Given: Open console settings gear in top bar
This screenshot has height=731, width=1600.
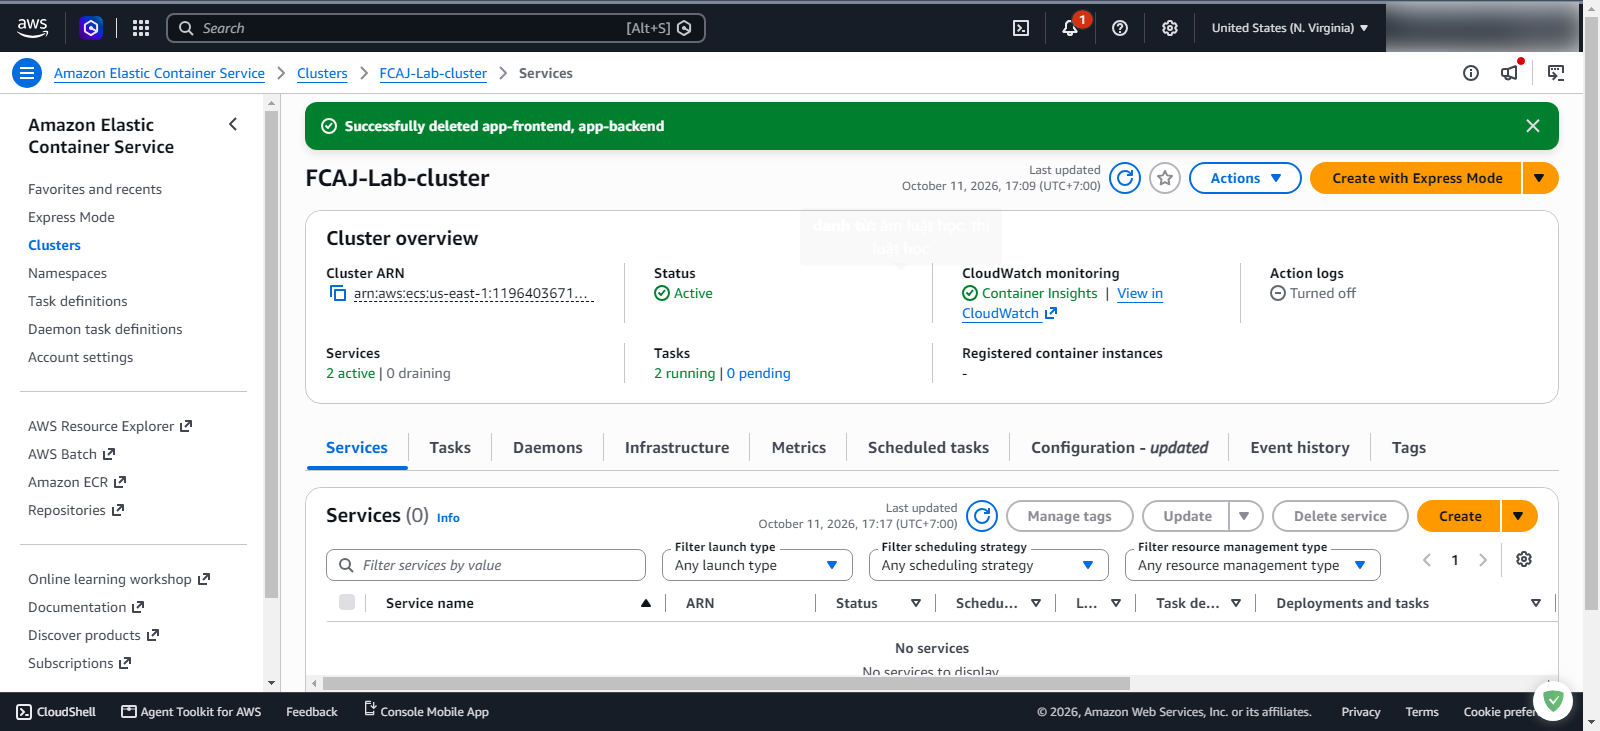Looking at the screenshot, I should tap(1170, 28).
